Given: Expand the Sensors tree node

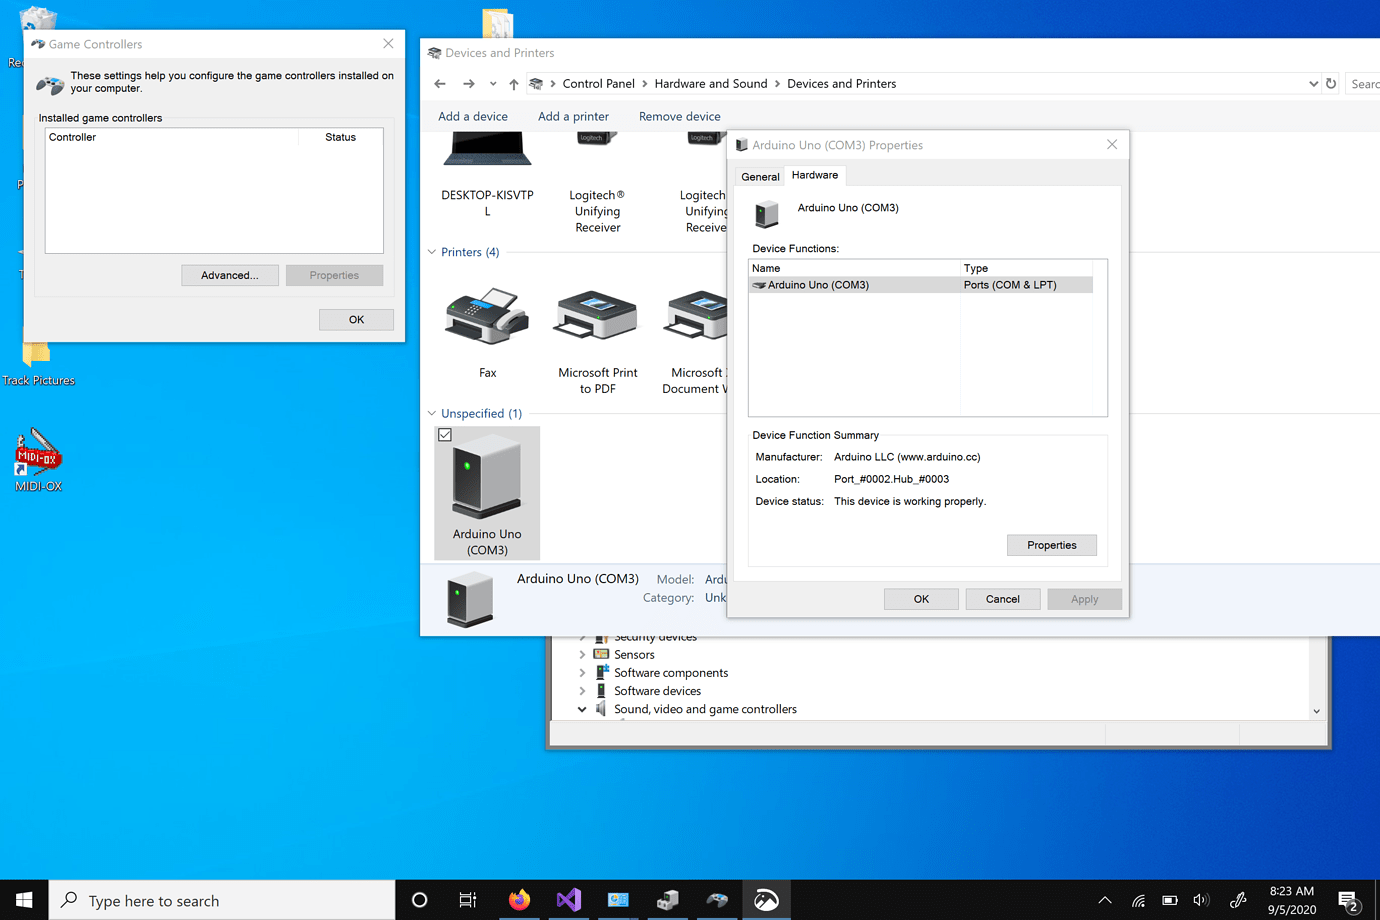Looking at the screenshot, I should click(582, 655).
